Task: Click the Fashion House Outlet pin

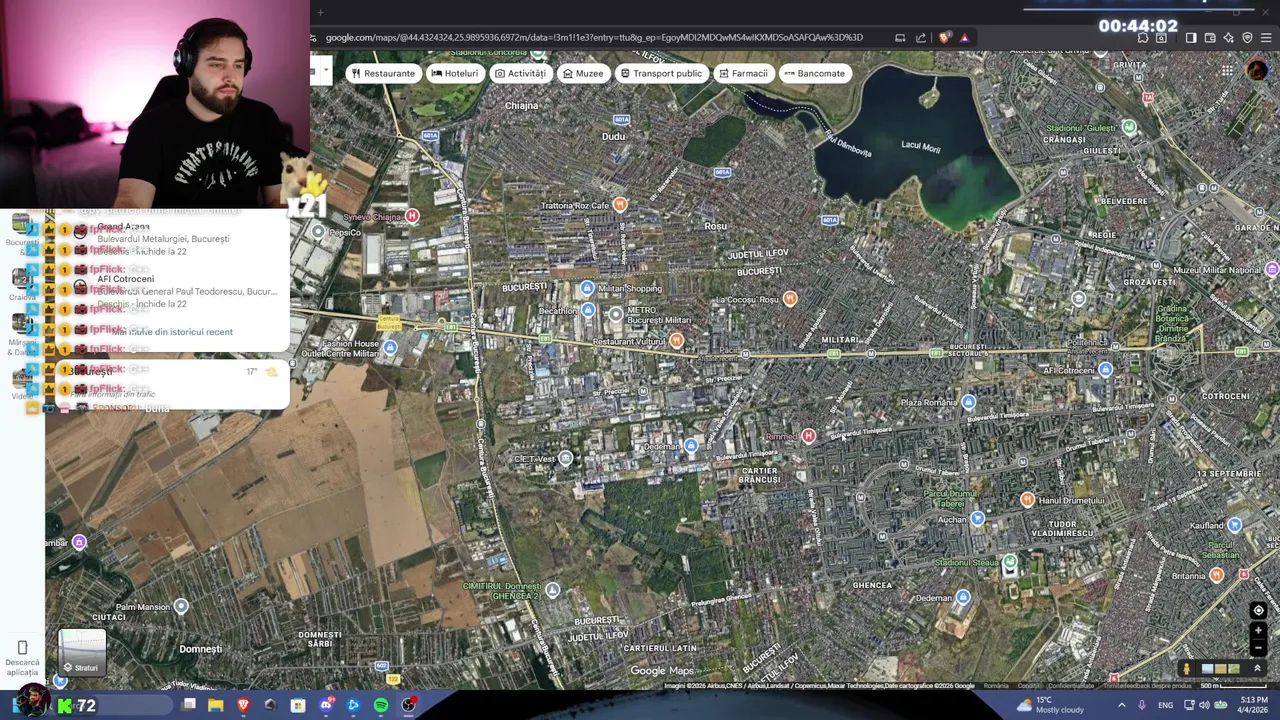Action: pyautogui.click(x=389, y=347)
